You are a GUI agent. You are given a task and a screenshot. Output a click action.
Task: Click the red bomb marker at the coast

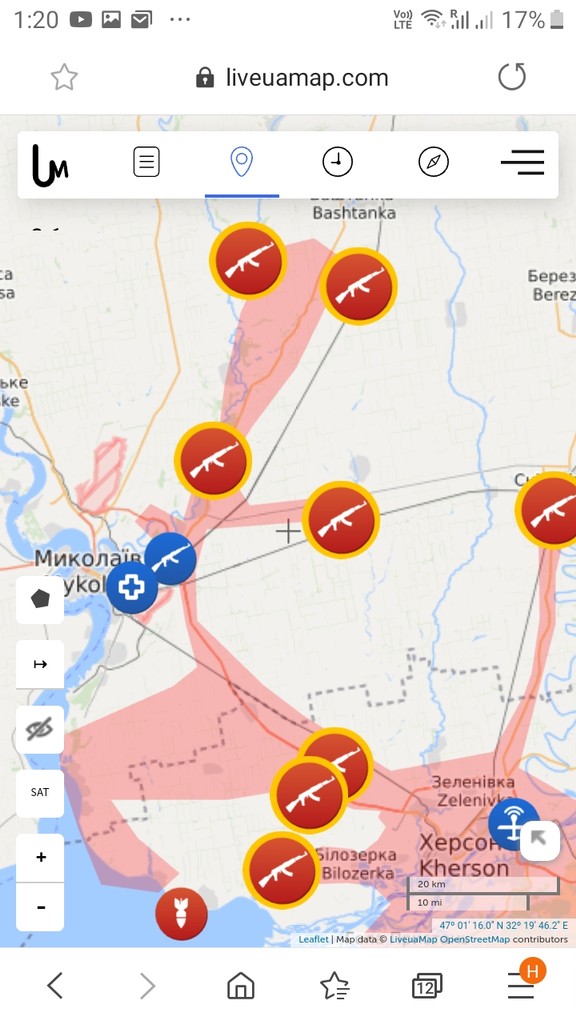click(x=182, y=914)
